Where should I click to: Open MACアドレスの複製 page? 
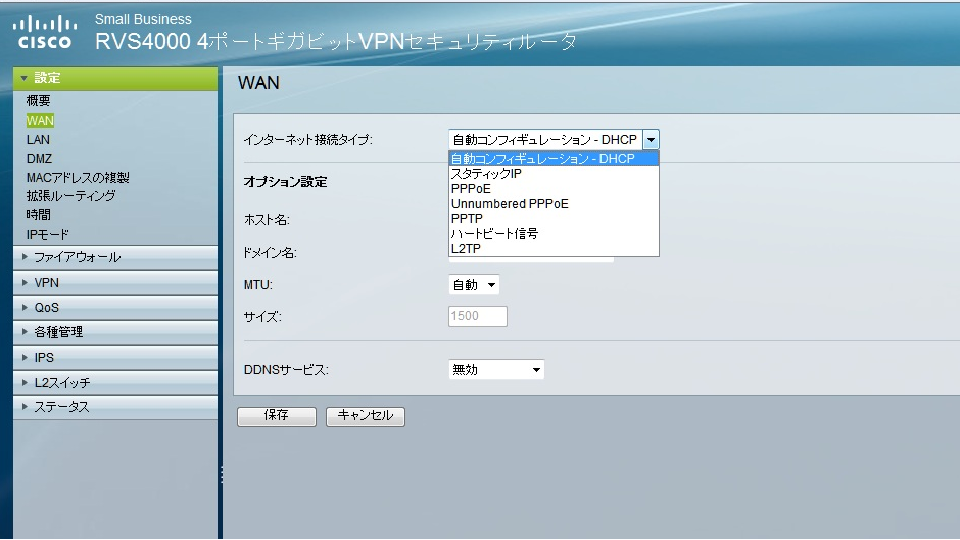coord(78,178)
